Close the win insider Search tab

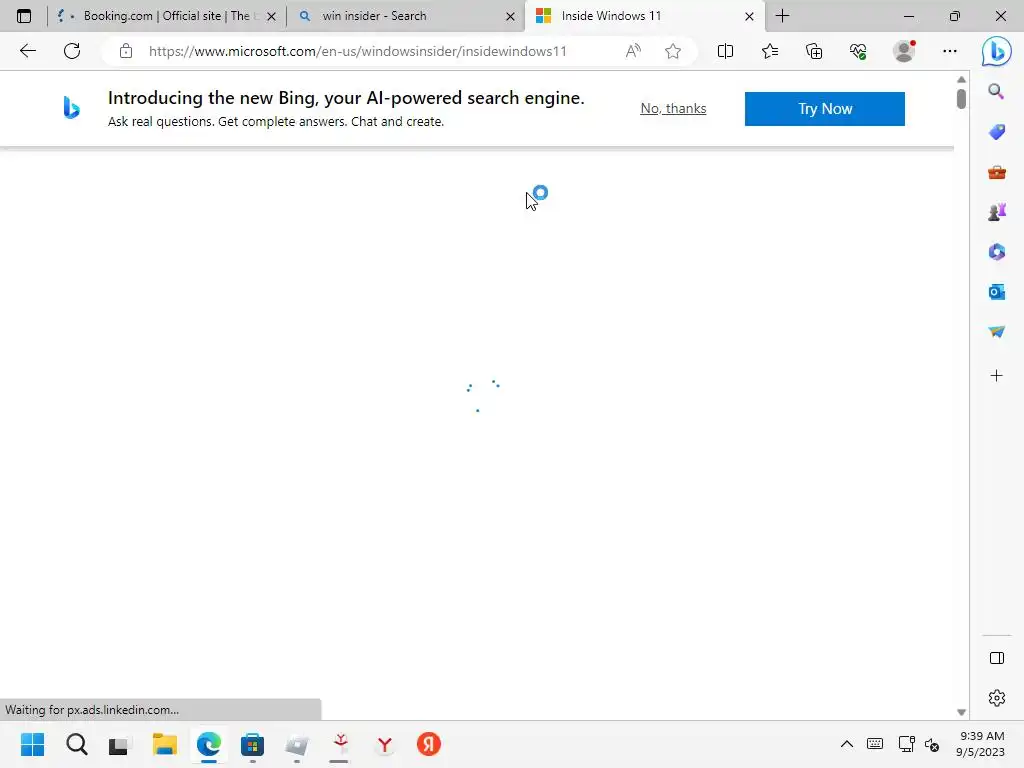pyautogui.click(x=510, y=16)
